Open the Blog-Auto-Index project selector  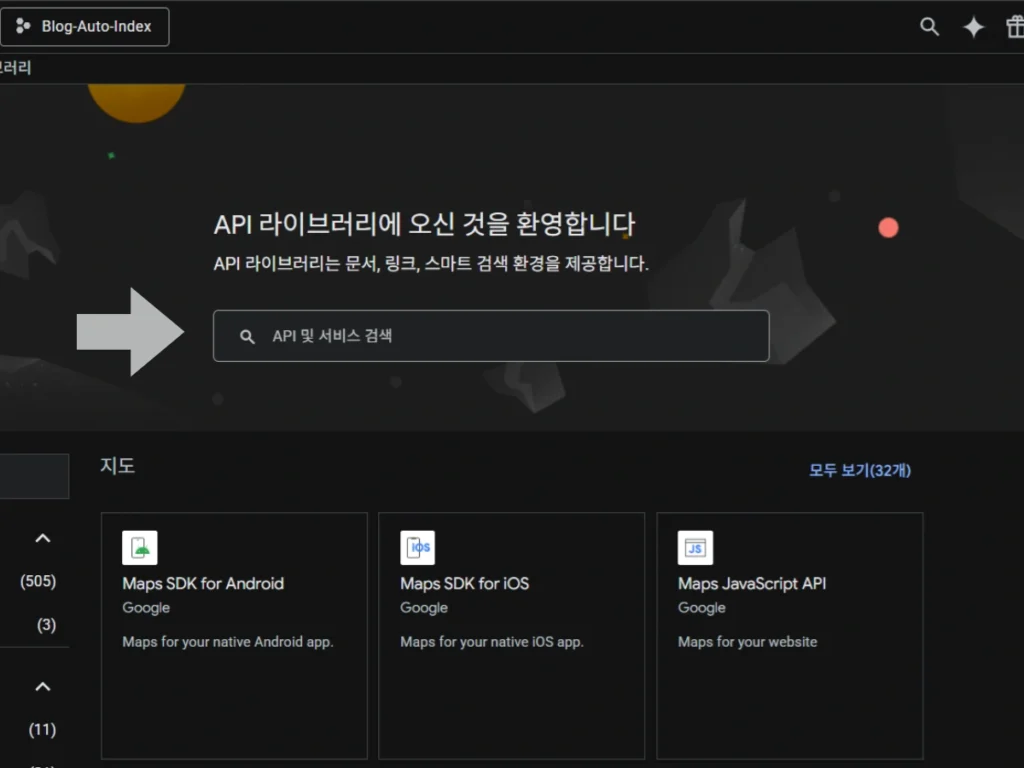85,27
